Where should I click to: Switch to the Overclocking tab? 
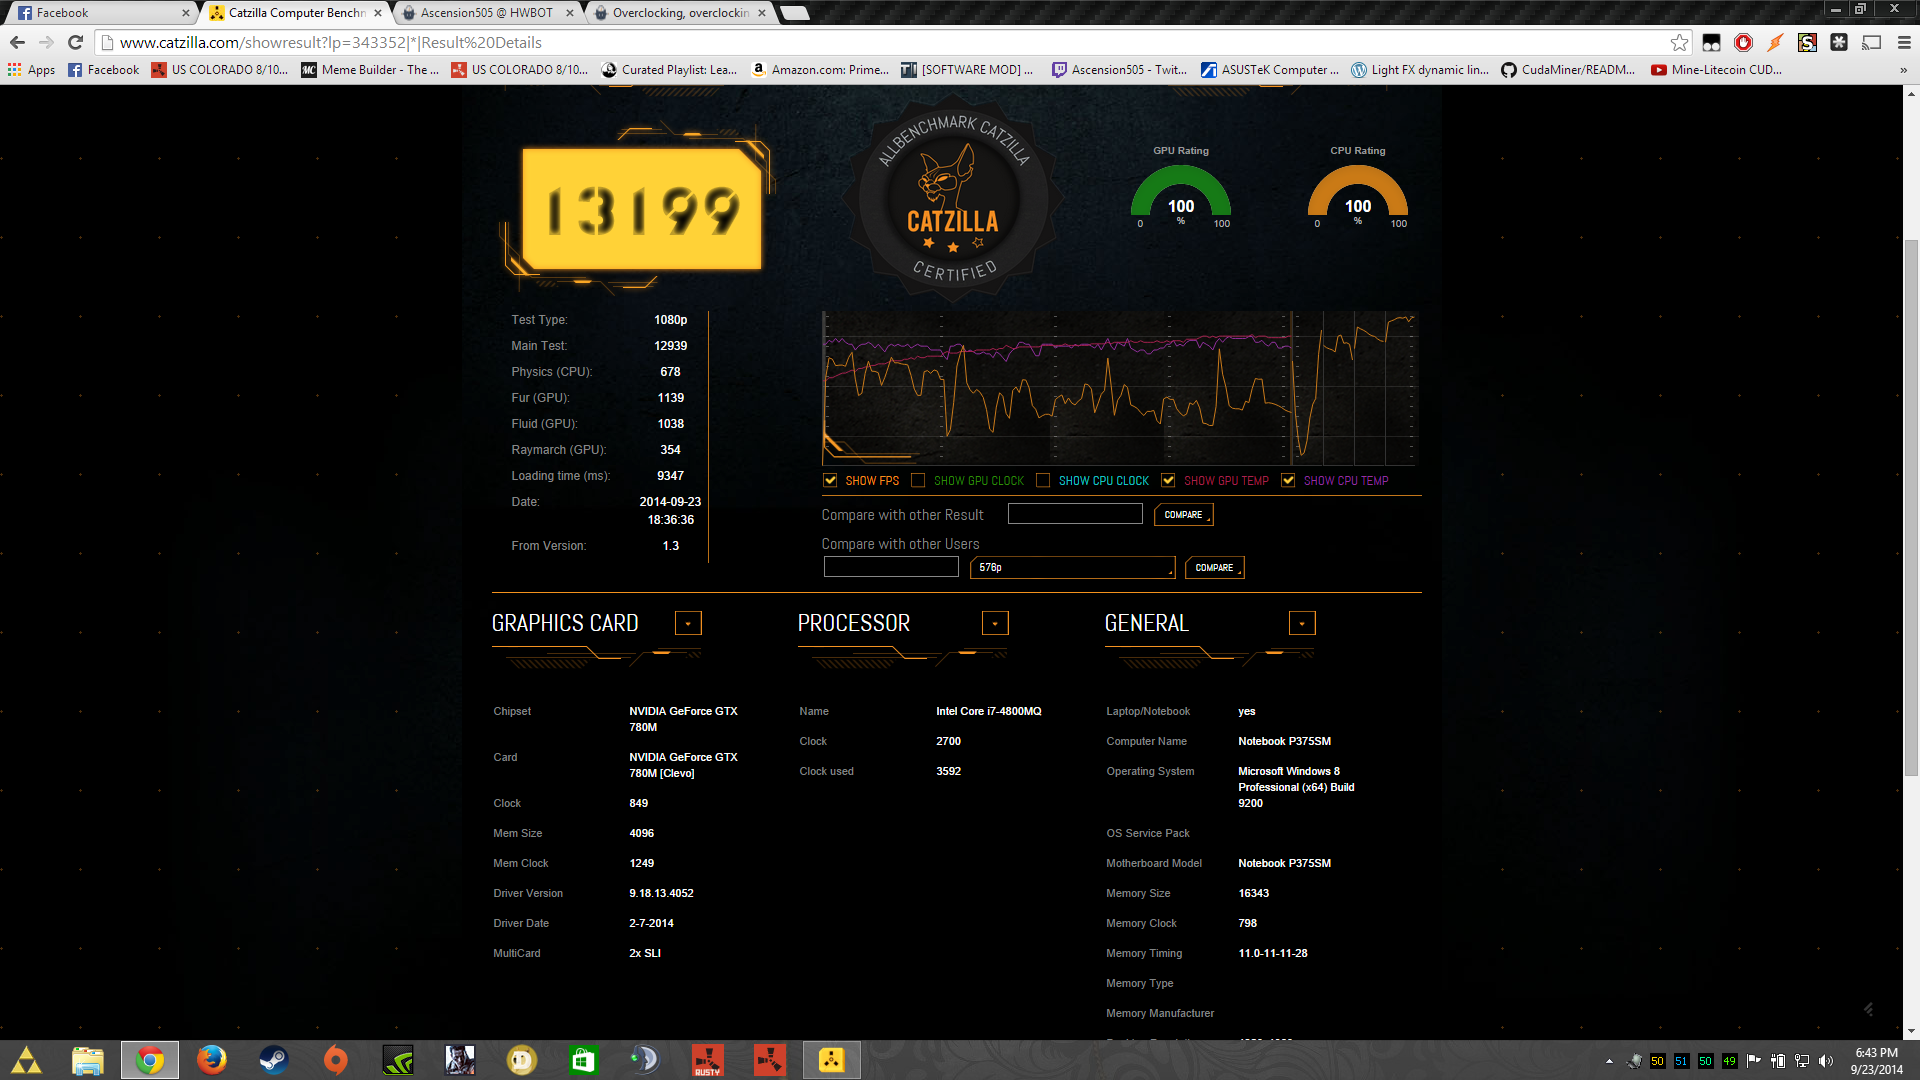coord(680,13)
